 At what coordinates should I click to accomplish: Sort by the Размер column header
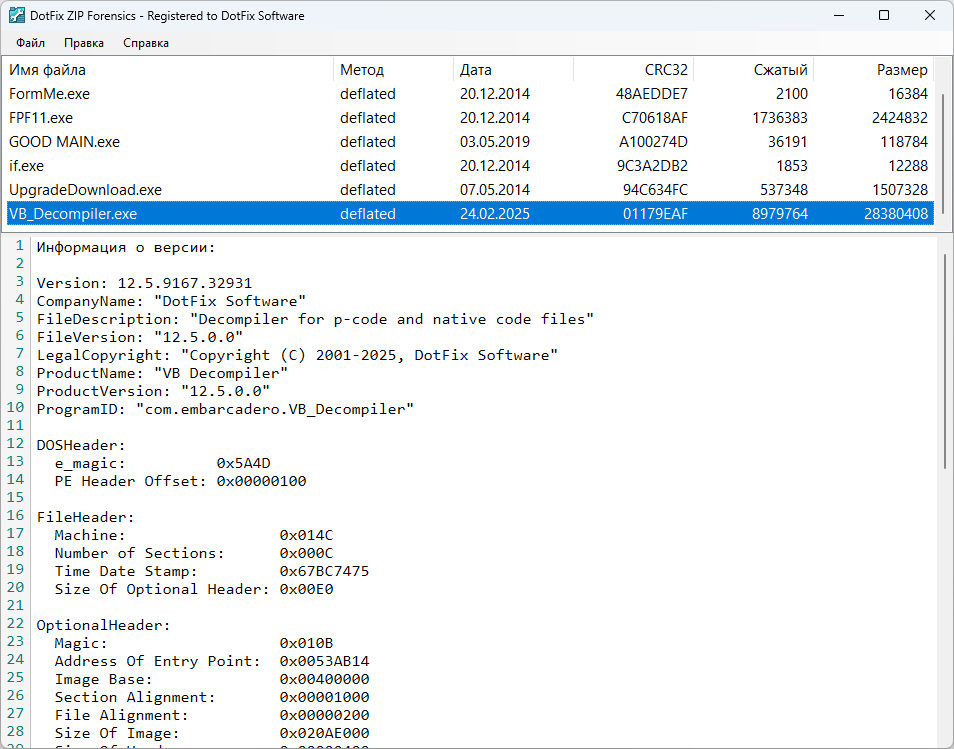point(872,70)
